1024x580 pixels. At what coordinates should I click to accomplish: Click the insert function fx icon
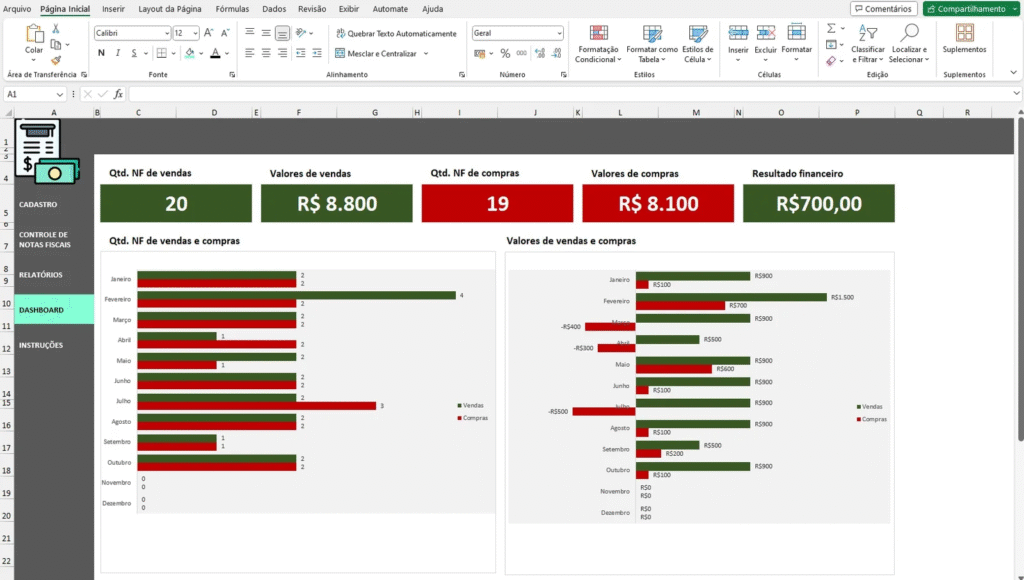tap(118, 94)
